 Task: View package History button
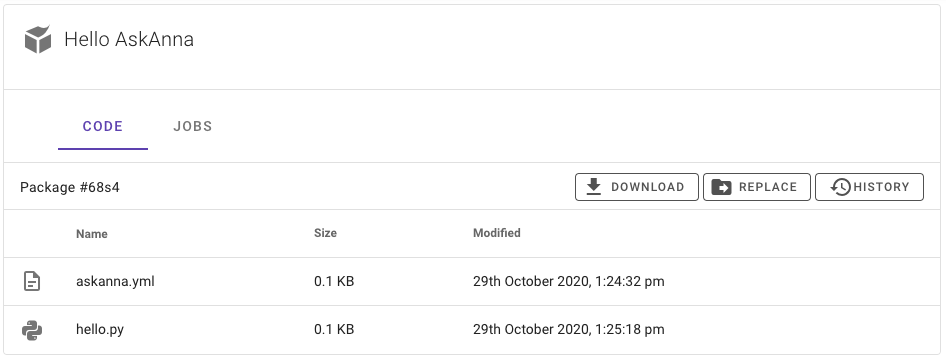pyautogui.click(x=869, y=187)
